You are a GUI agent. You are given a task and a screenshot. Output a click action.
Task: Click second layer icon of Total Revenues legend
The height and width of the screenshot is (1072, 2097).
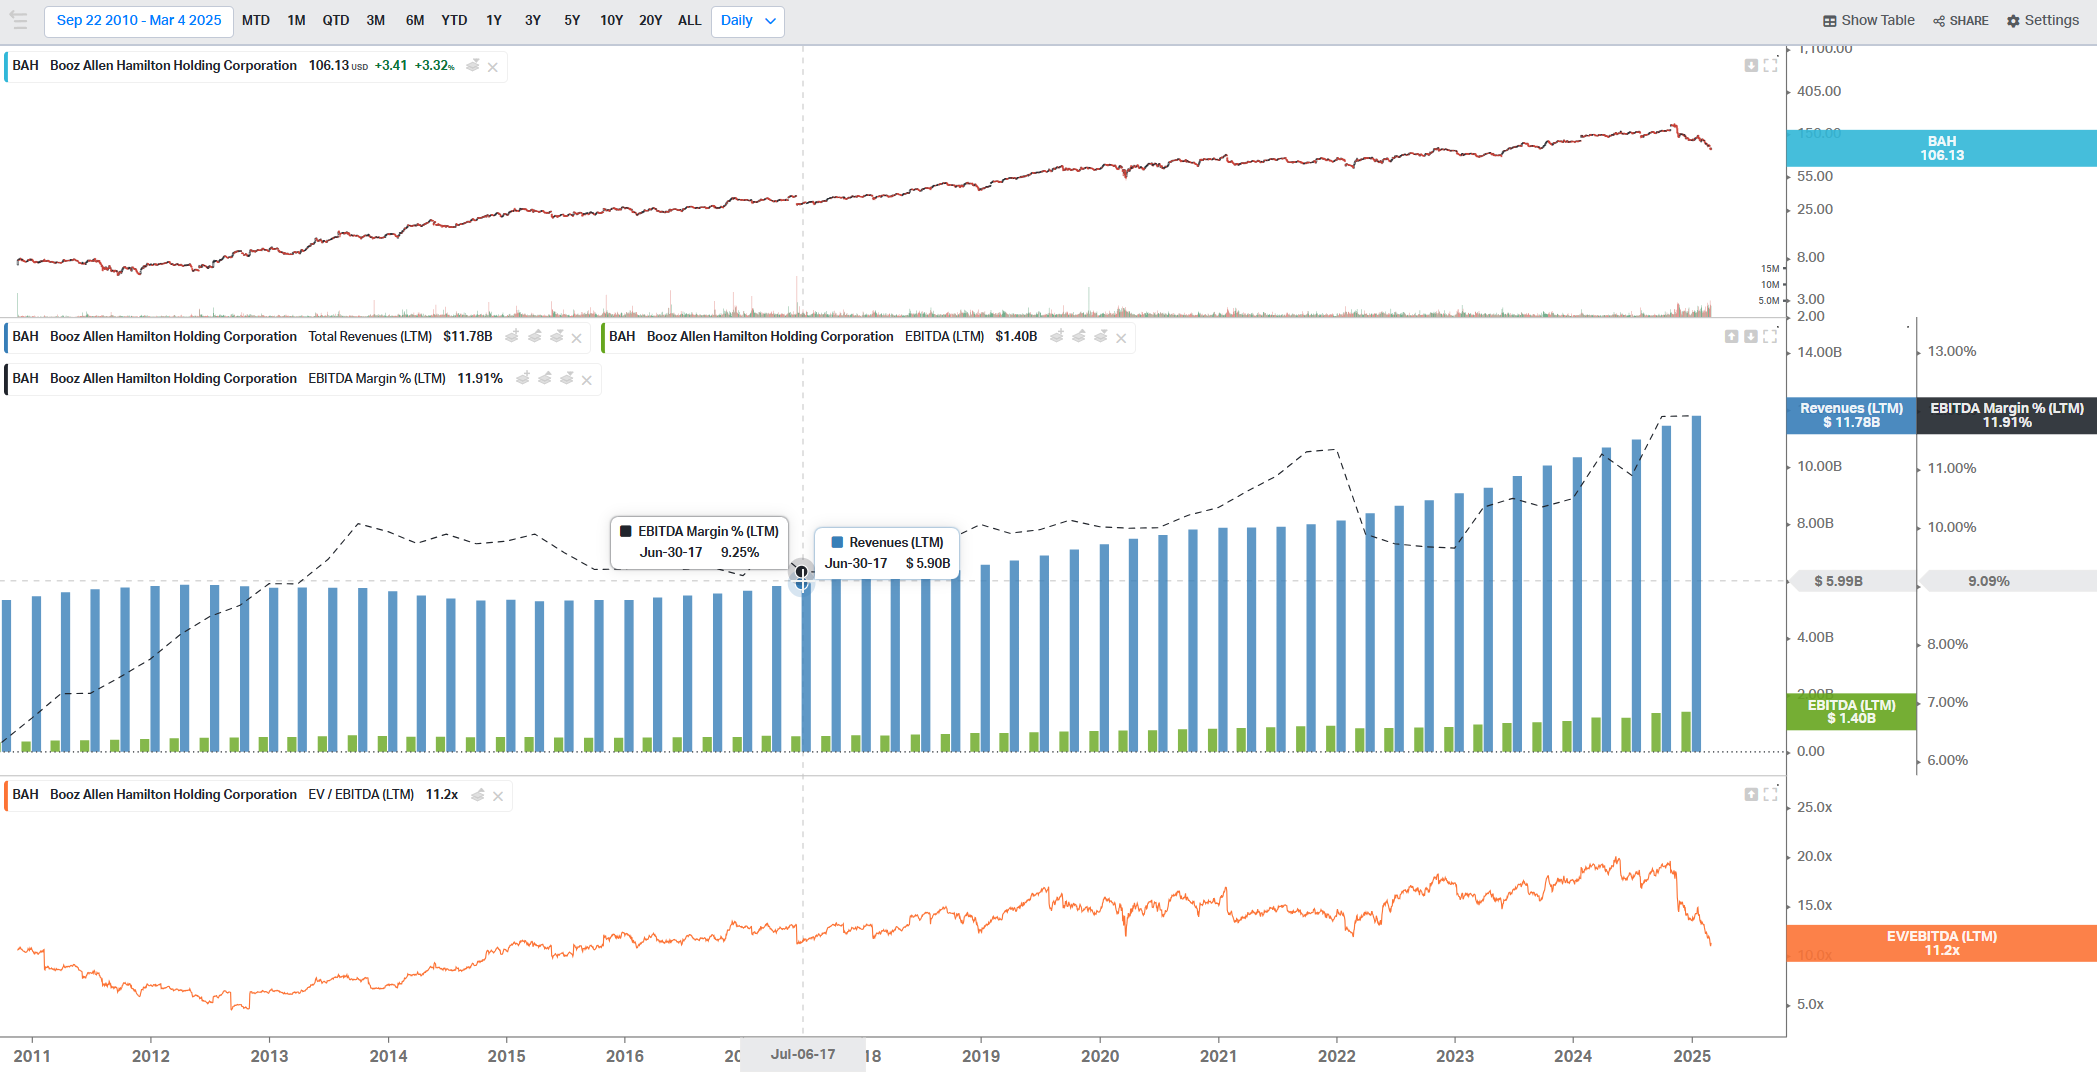[x=535, y=336]
